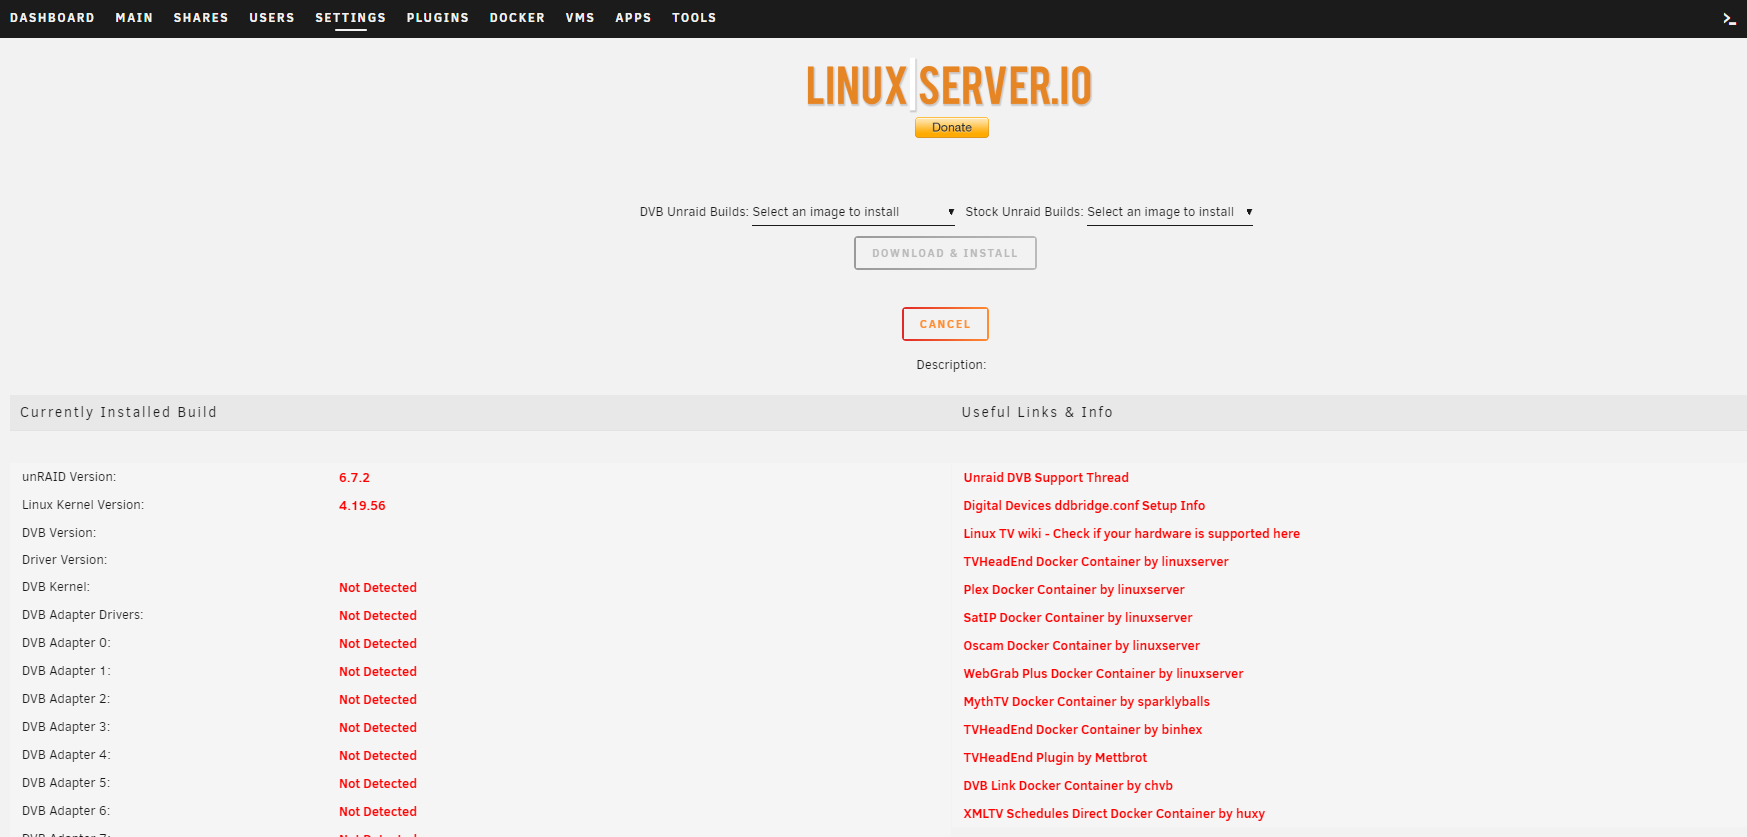This screenshot has width=1747, height=837.
Task: Go to the Apps page
Action: tap(633, 18)
